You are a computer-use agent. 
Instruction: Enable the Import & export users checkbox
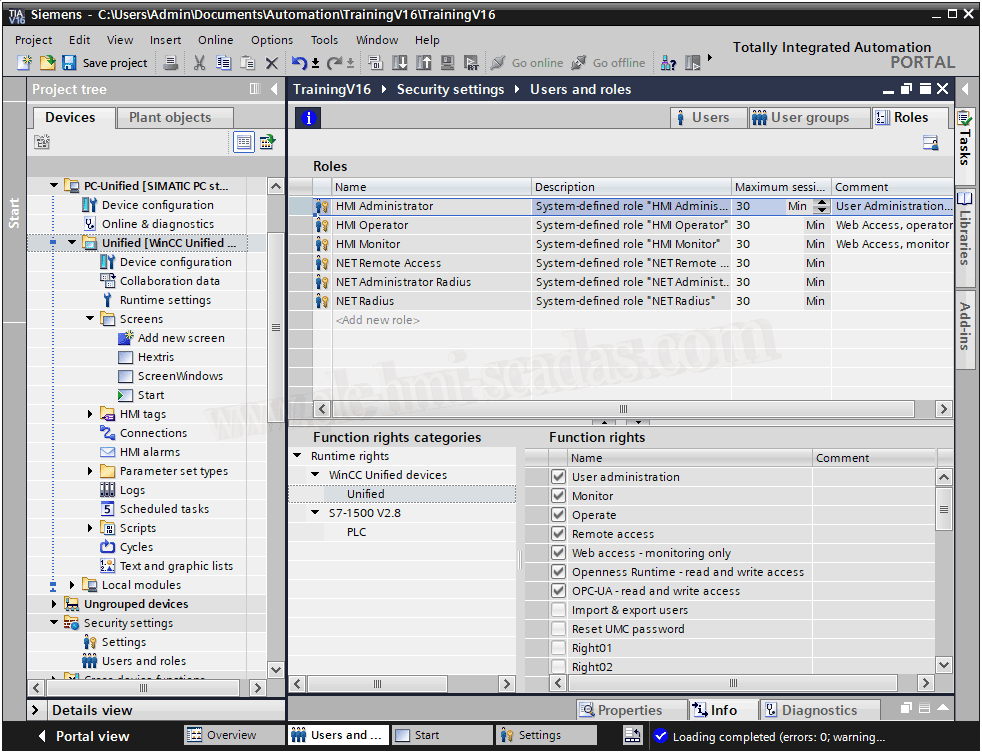(559, 610)
